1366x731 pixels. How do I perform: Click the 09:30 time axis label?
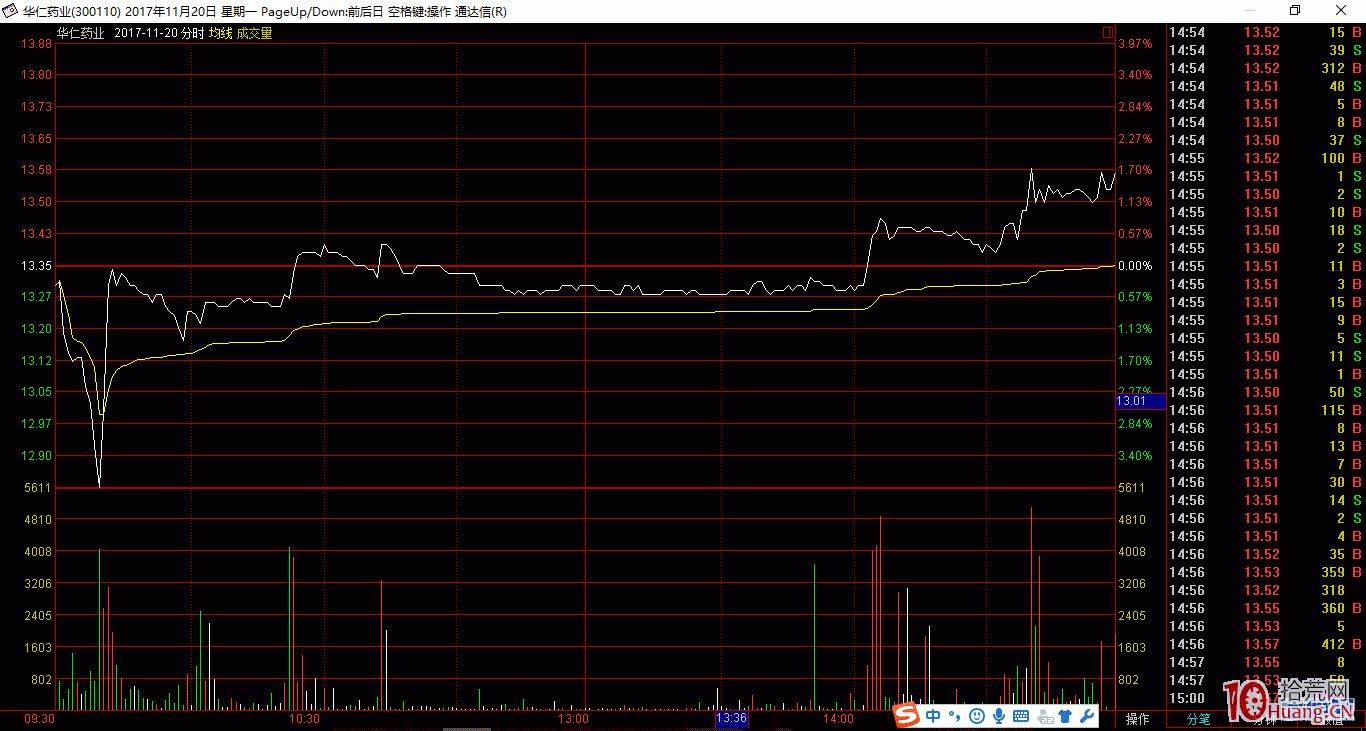coord(39,718)
